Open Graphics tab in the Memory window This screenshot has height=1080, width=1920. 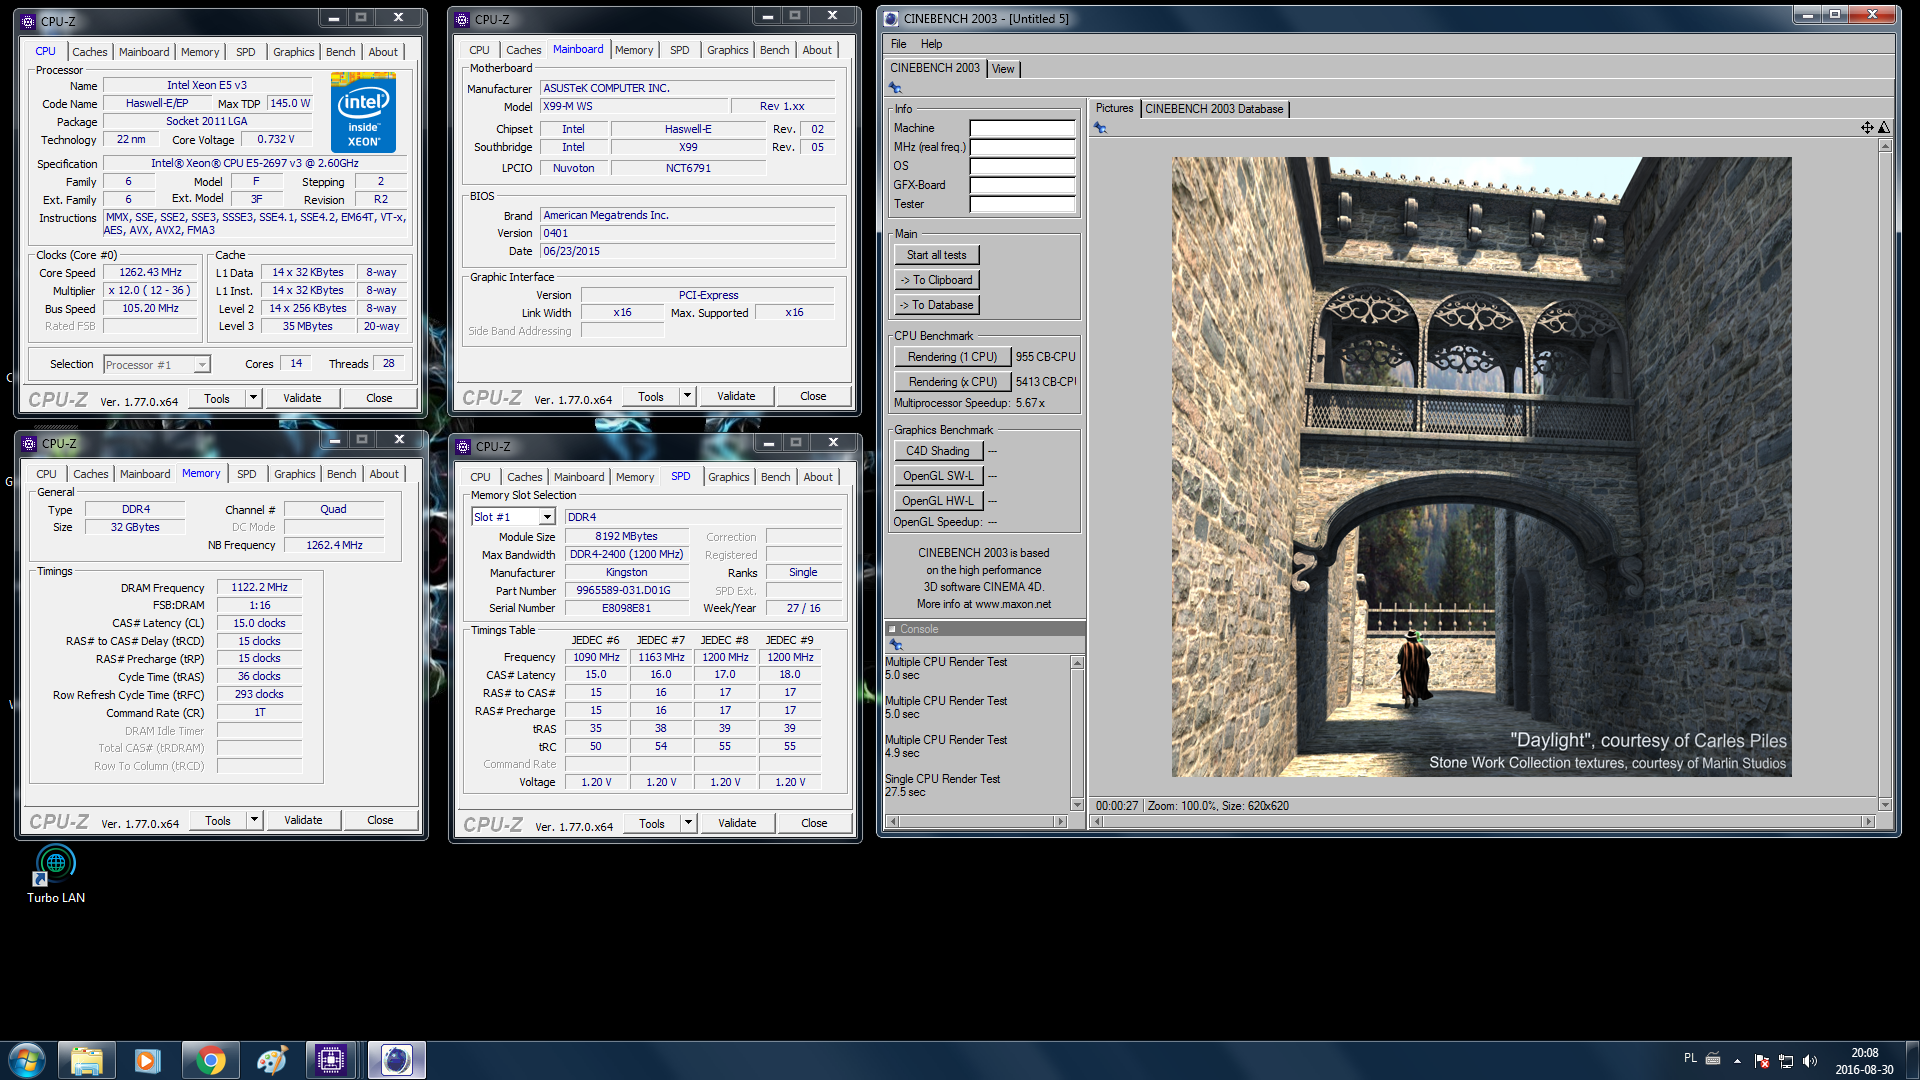click(x=295, y=474)
